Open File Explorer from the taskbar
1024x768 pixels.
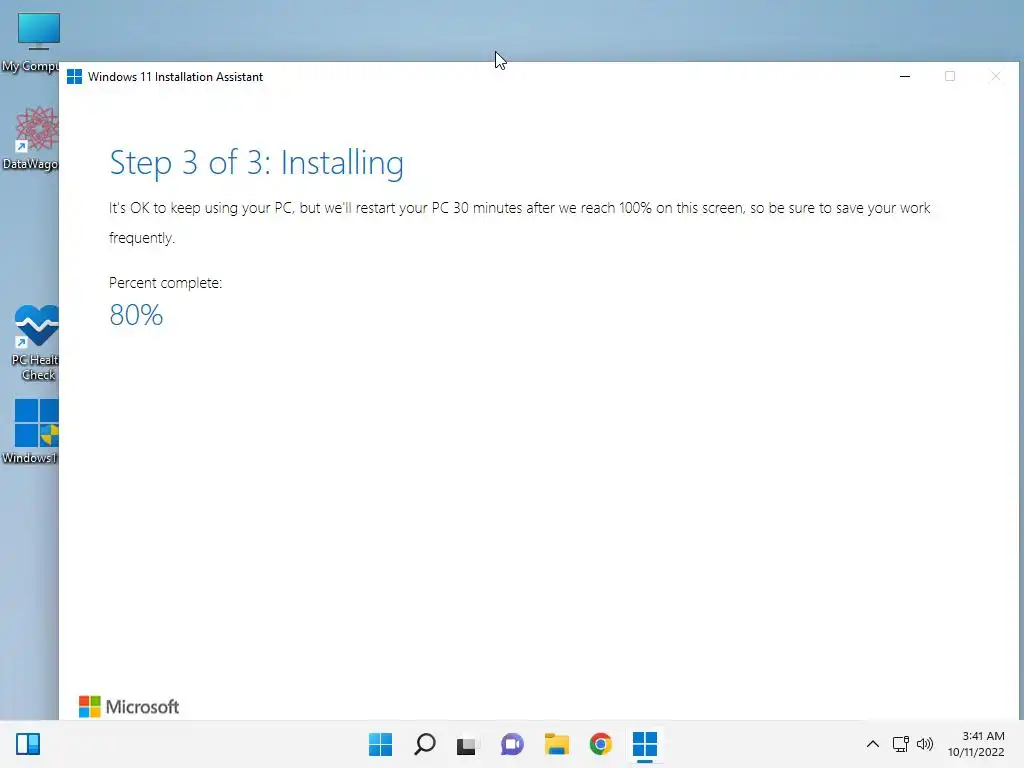[556, 744]
